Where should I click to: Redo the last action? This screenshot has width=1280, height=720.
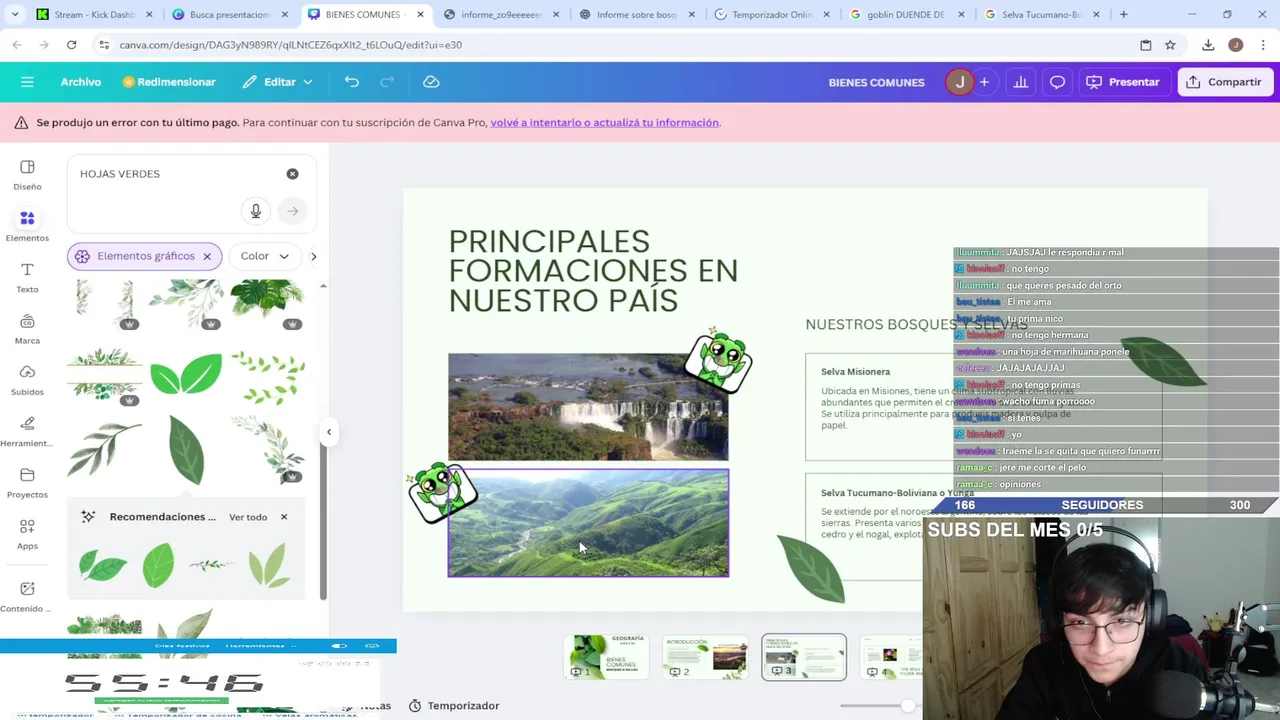click(x=387, y=82)
